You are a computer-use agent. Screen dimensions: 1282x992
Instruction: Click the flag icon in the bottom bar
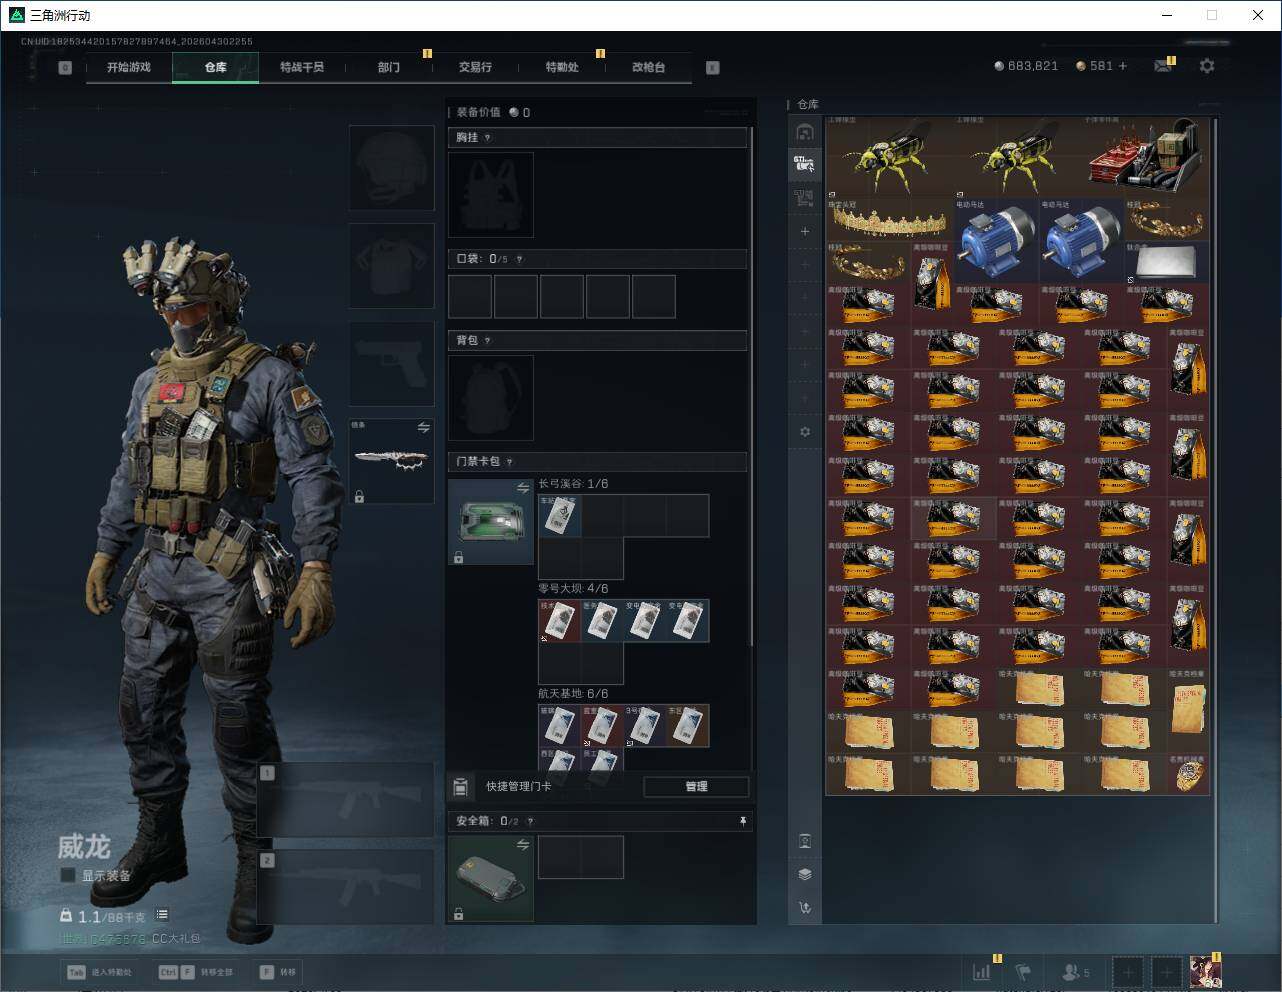pyautogui.click(x=1023, y=972)
